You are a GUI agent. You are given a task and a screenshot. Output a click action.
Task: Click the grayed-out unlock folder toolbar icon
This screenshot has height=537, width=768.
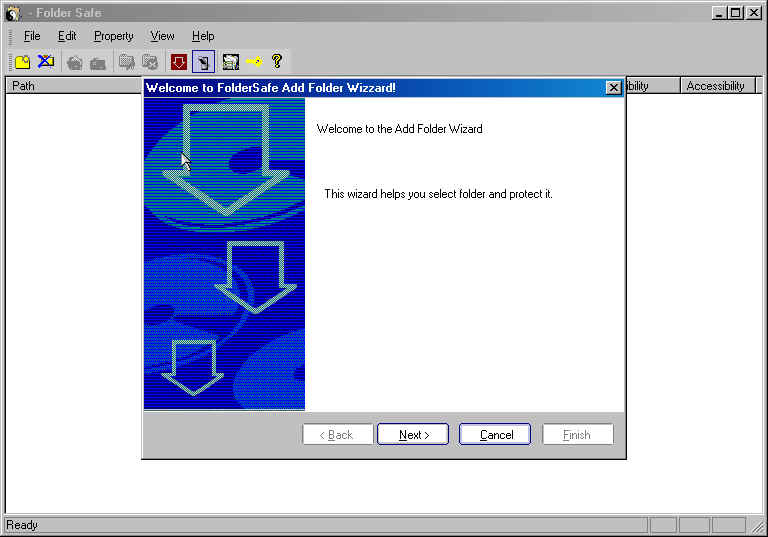click(98, 62)
